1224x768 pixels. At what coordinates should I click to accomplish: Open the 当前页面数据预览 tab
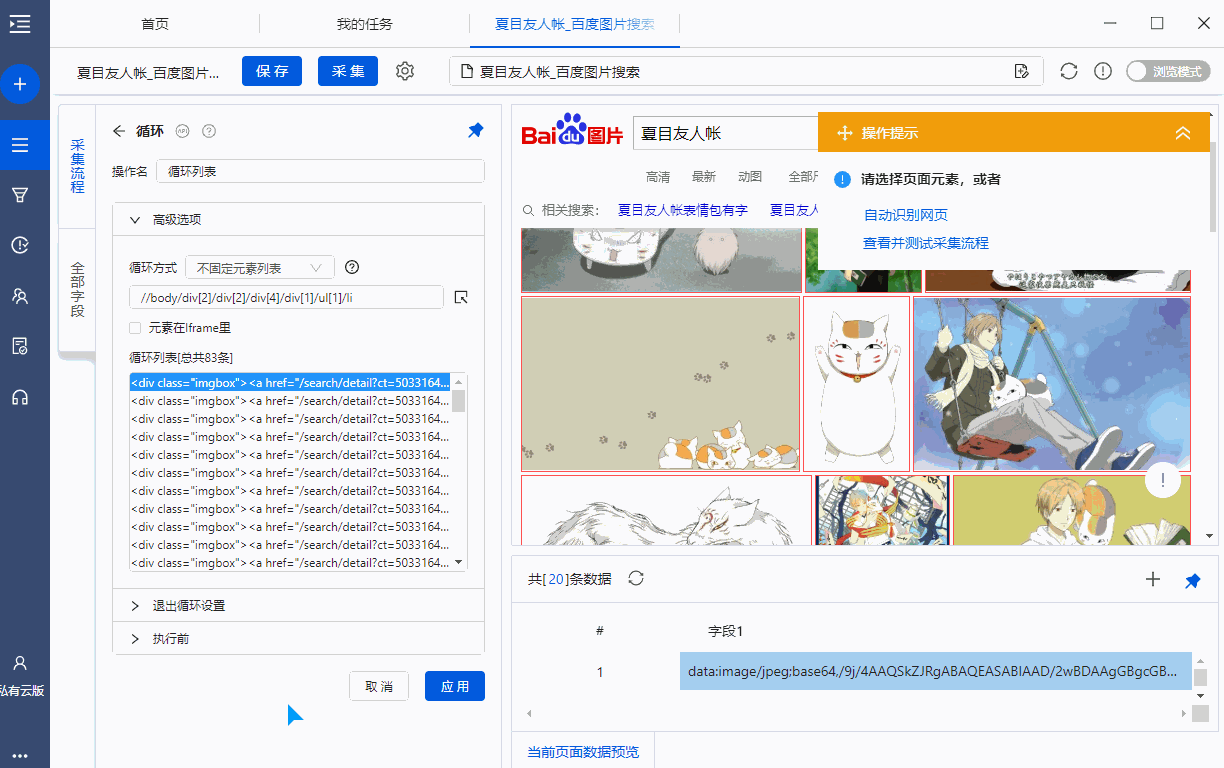(x=583, y=751)
